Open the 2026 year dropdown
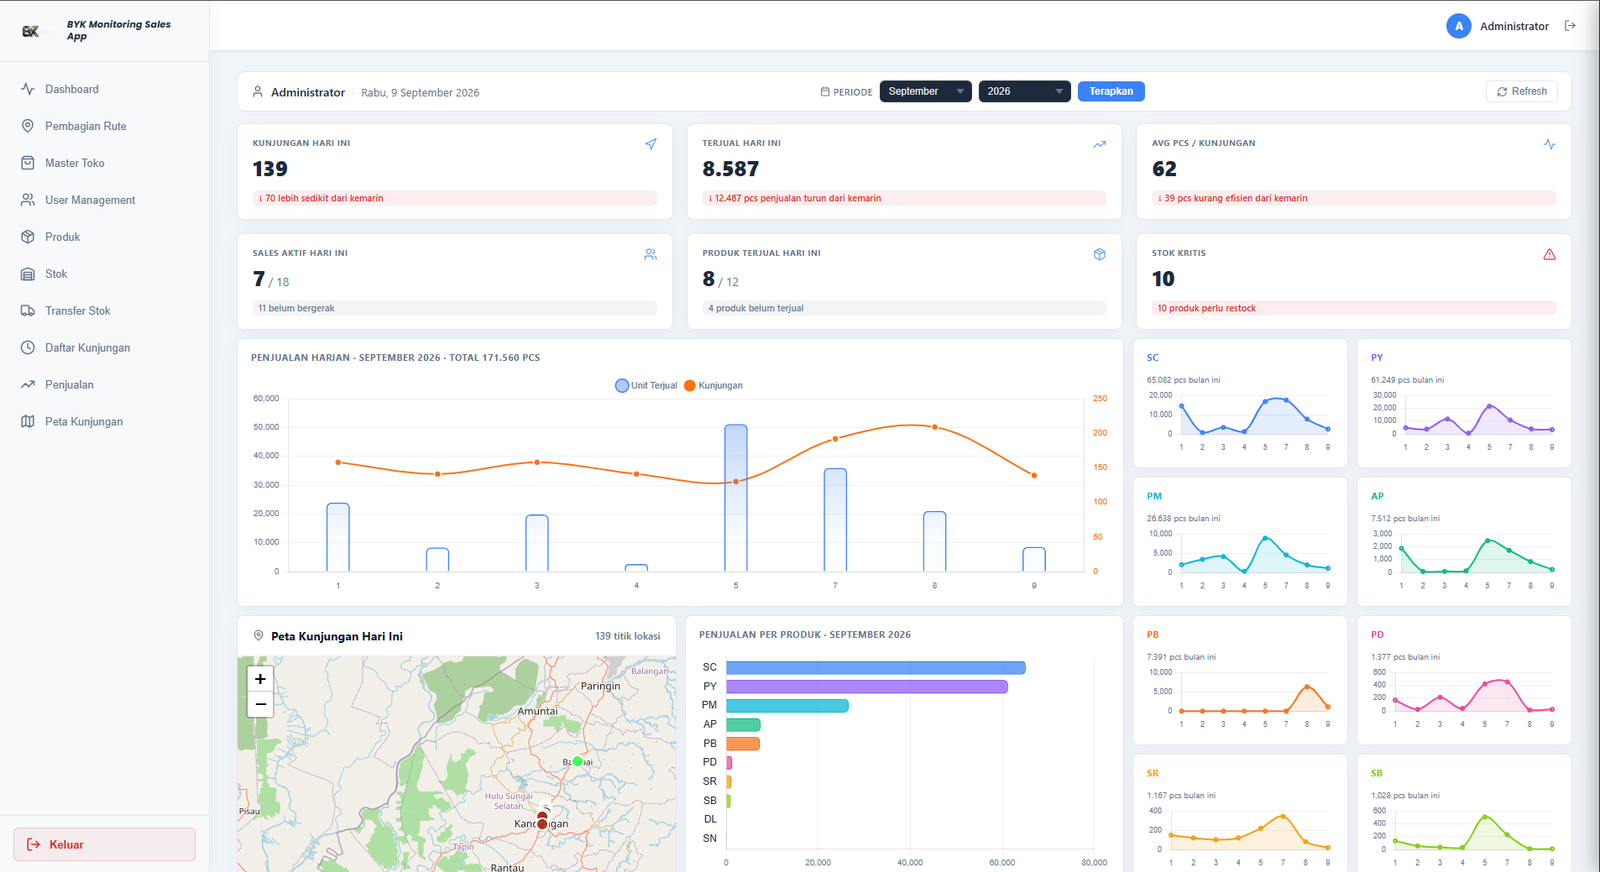1600x872 pixels. (x=1024, y=91)
